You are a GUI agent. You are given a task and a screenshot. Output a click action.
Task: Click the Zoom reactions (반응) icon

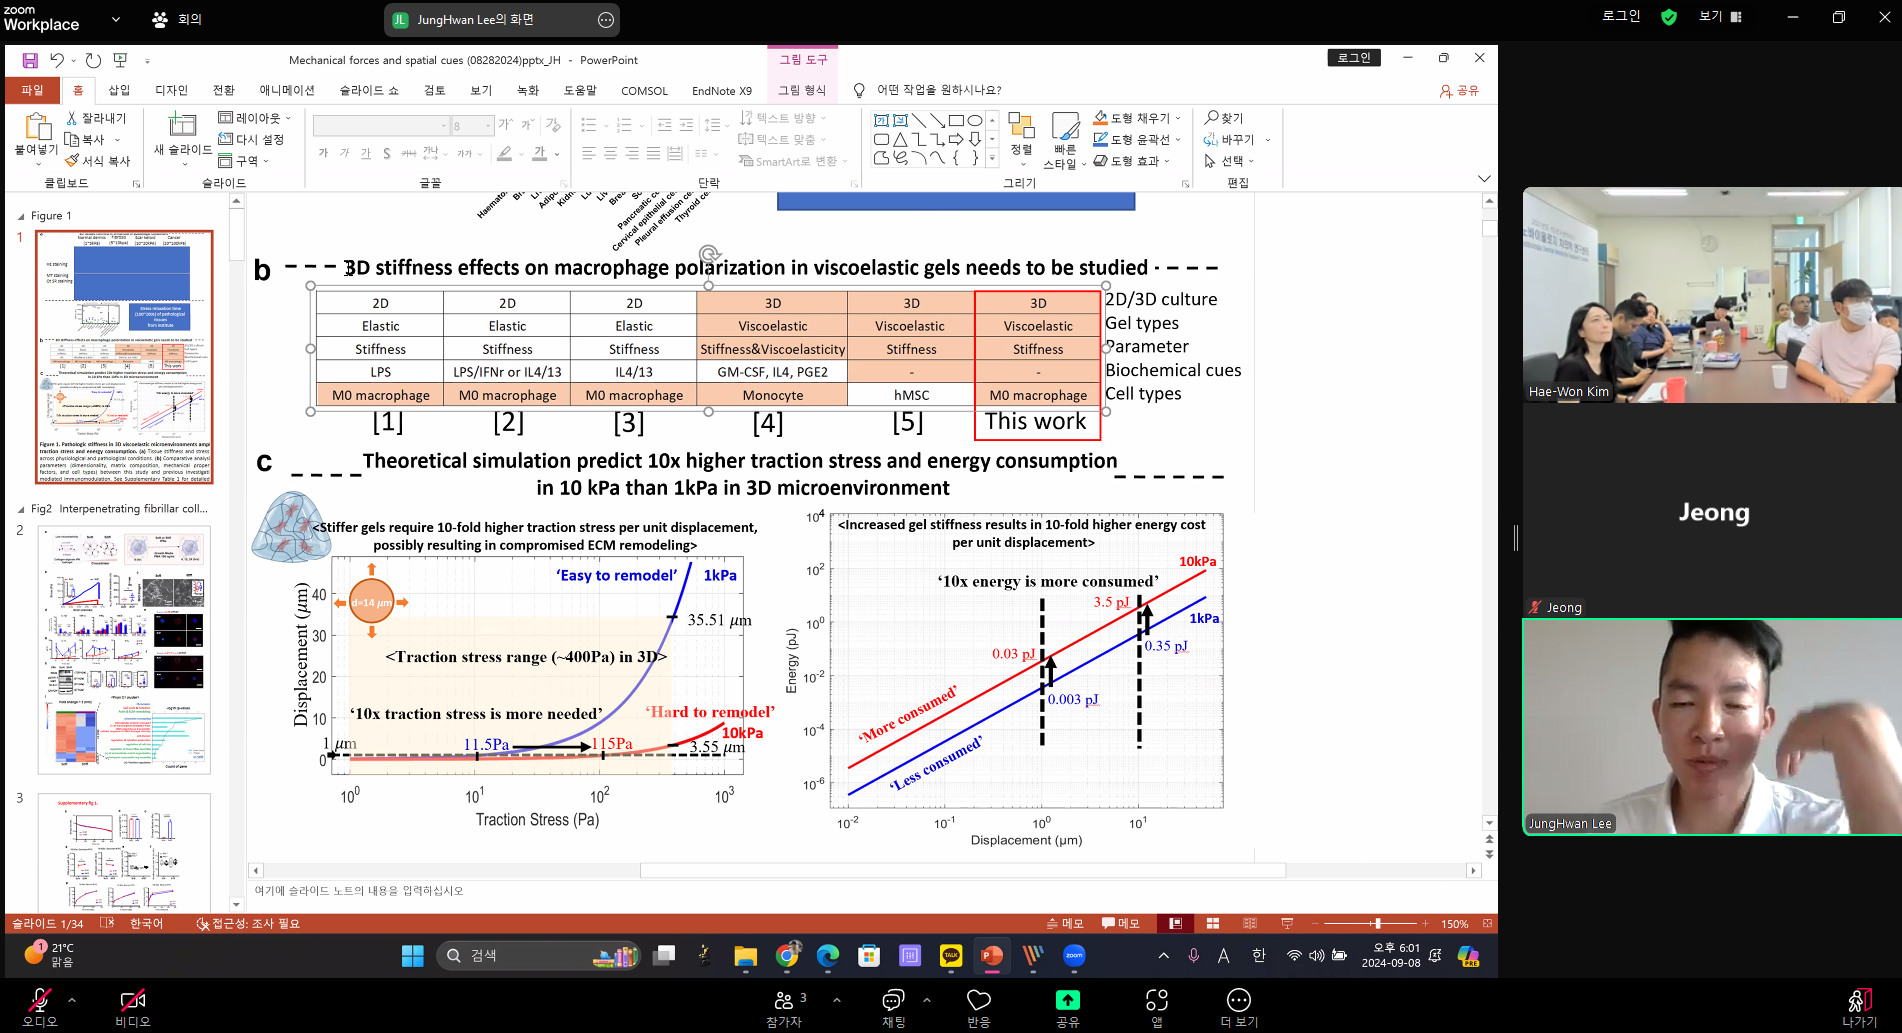click(x=979, y=1007)
